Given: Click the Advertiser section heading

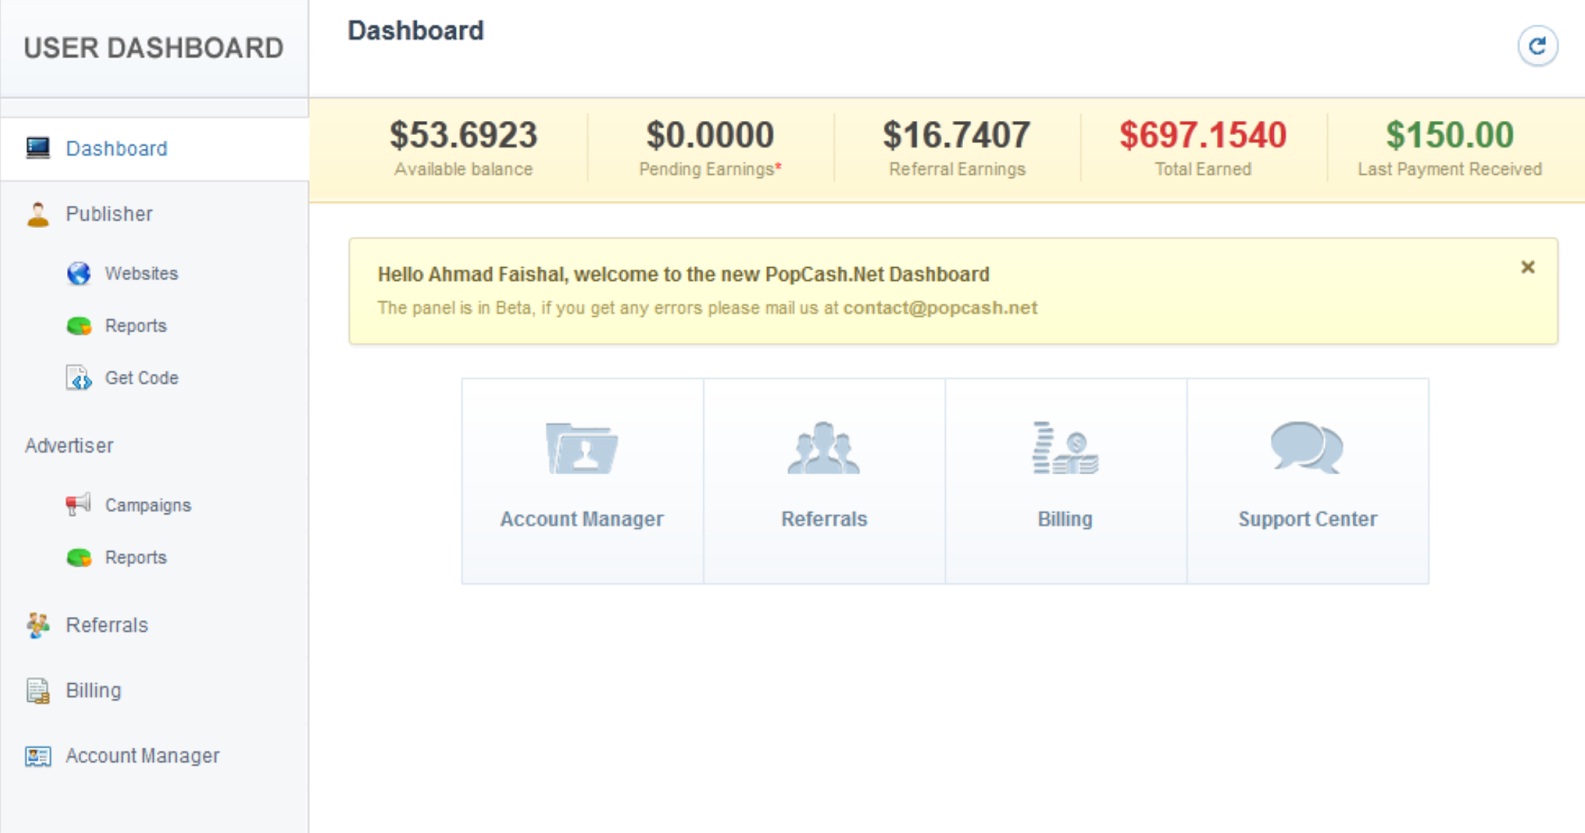Looking at the screenshot, I should [x=69, y=446].
